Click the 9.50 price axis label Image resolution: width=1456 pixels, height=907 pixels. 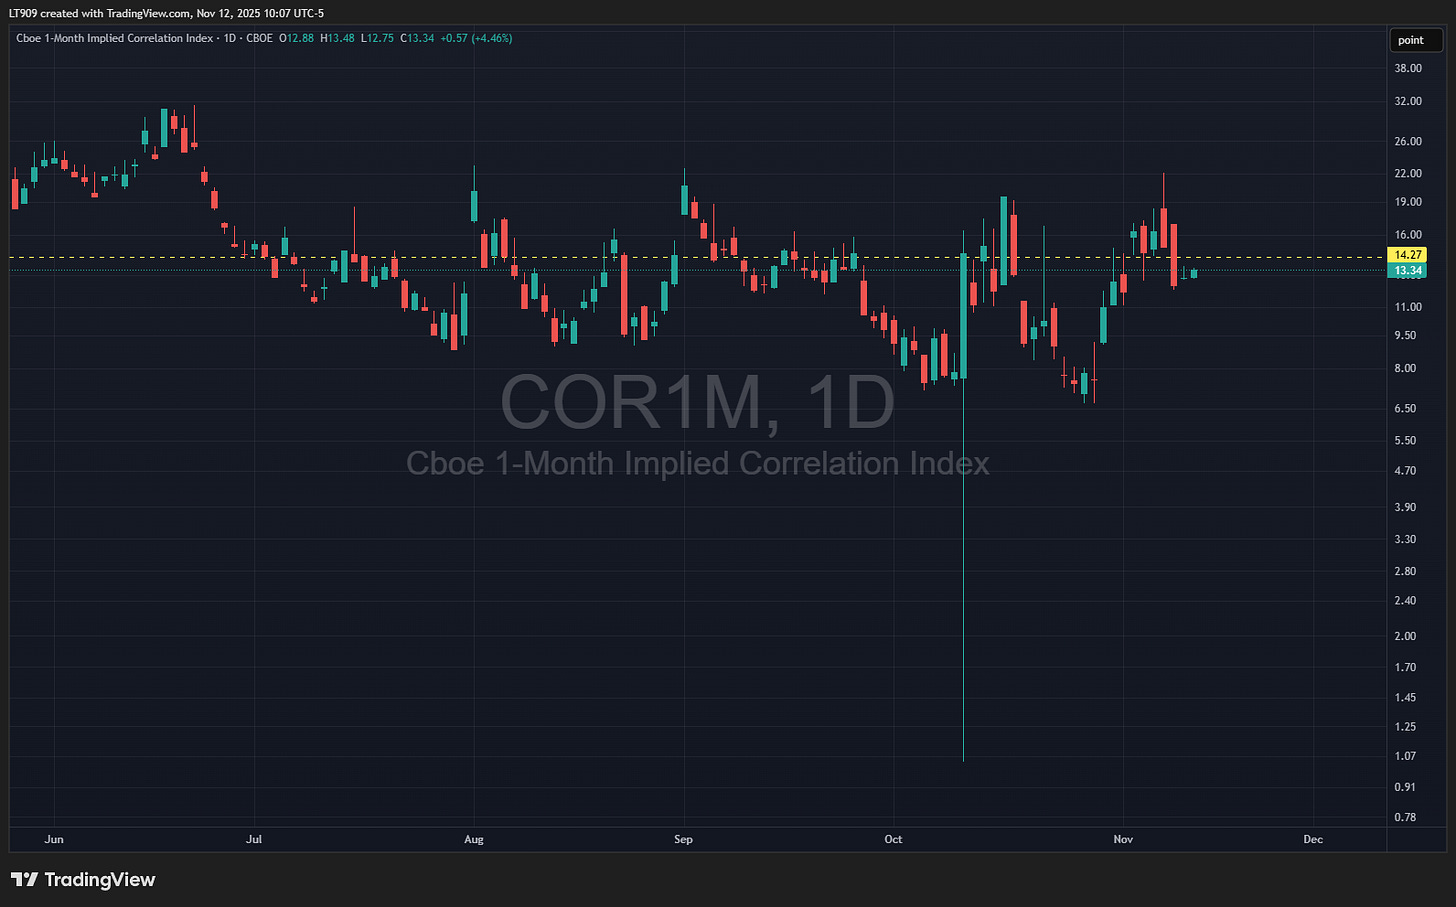coord(1405,335)
